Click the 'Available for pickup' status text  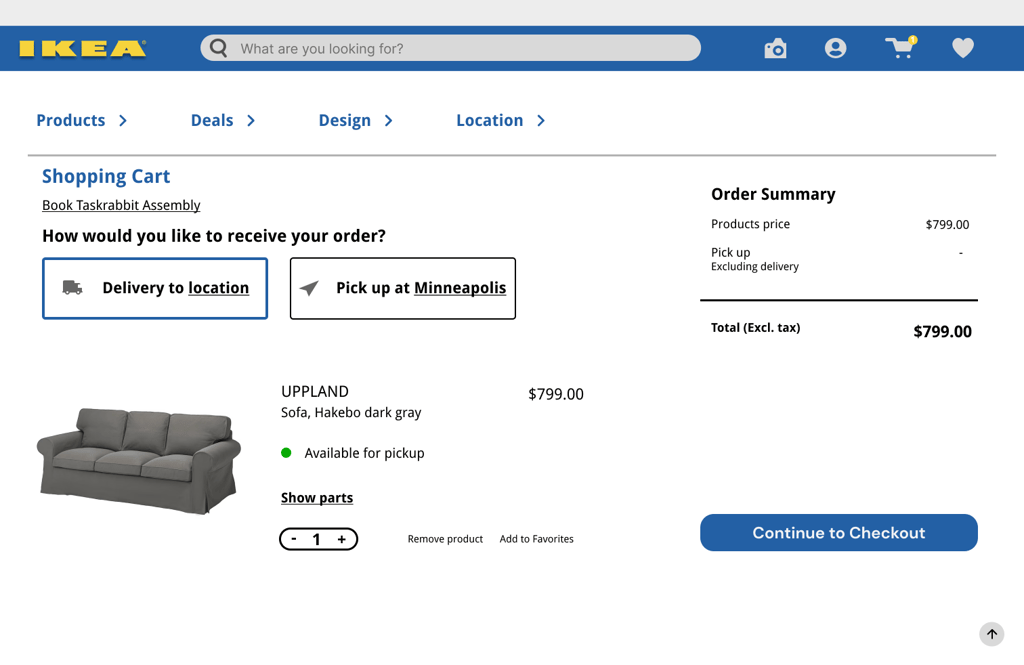coord(364,453)
